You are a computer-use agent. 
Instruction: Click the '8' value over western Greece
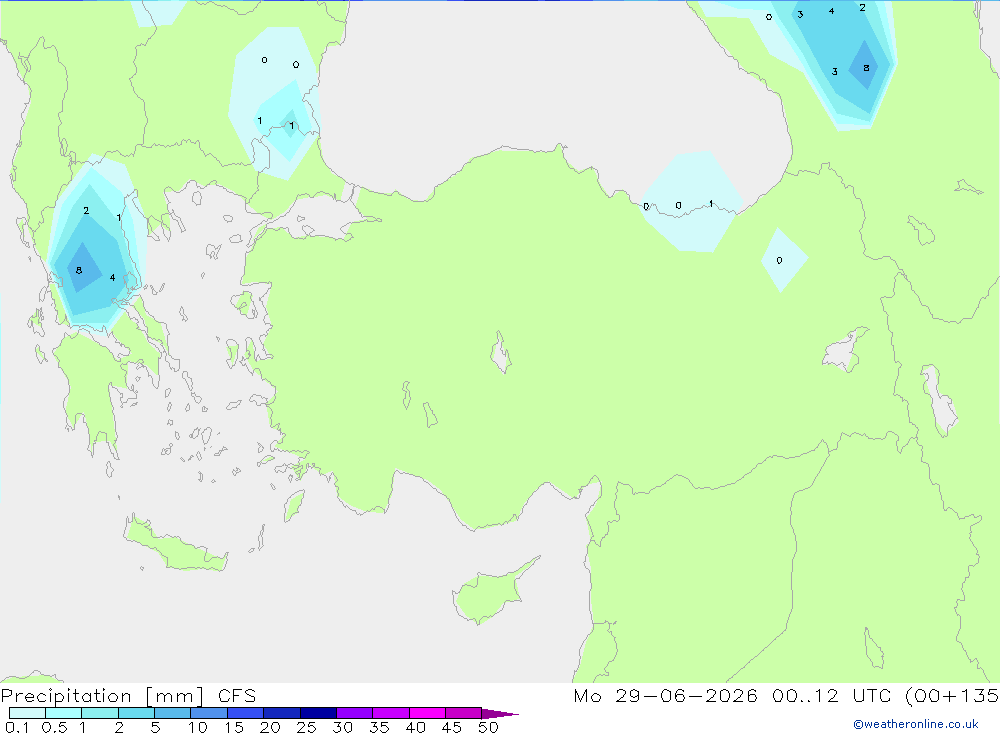pos(79,270)
